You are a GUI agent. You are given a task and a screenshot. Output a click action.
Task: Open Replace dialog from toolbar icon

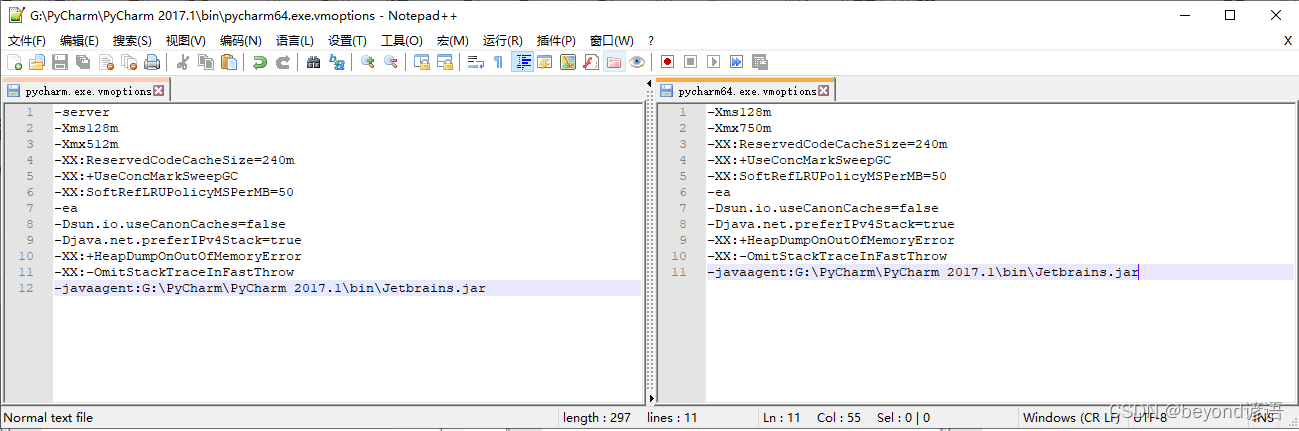(337, 62)
